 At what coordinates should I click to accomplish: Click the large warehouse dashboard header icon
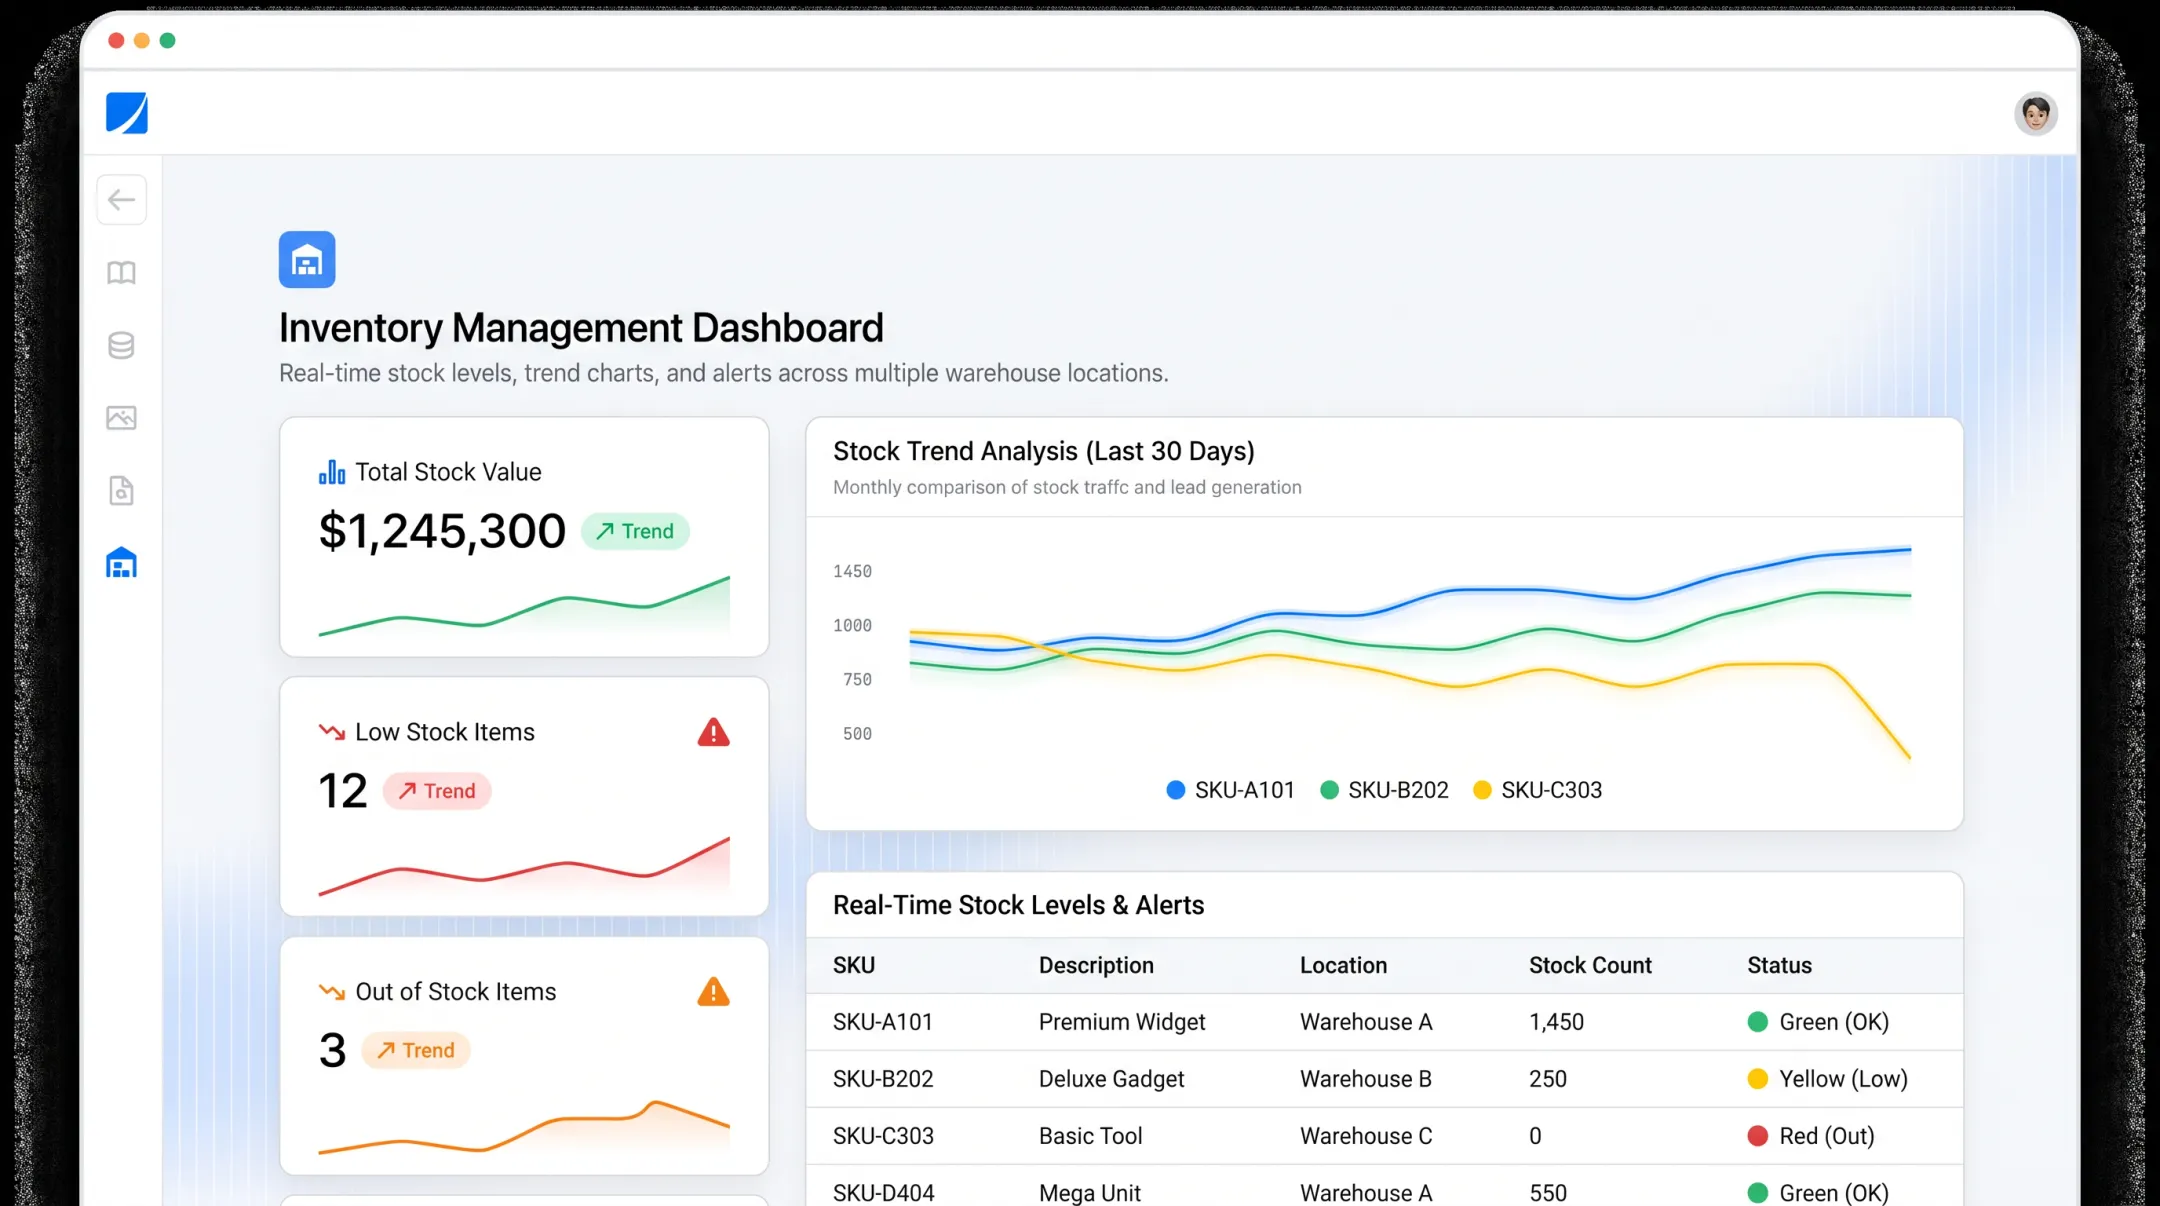click(307, 260)
